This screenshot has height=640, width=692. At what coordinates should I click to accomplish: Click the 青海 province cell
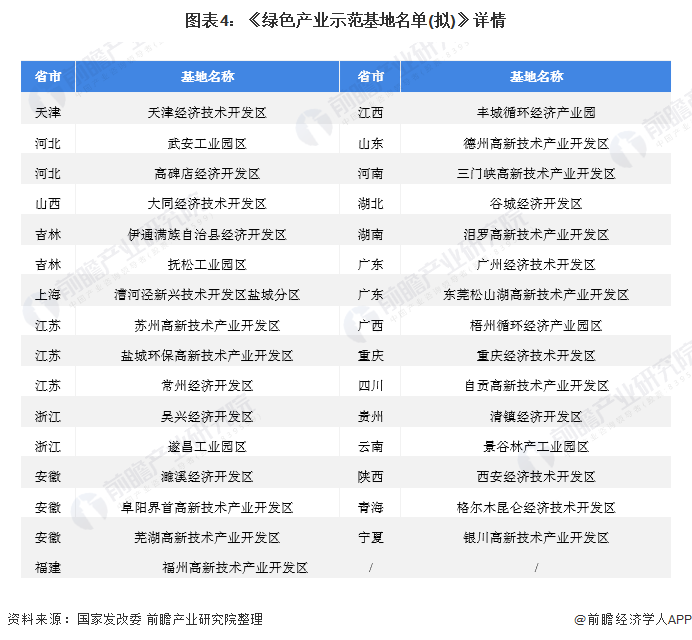(370, 507)
